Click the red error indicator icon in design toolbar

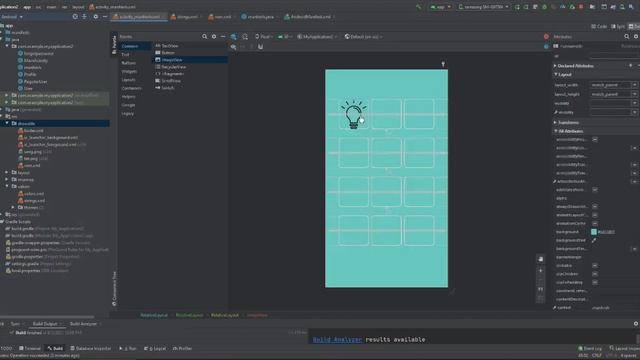click(546, 37)
